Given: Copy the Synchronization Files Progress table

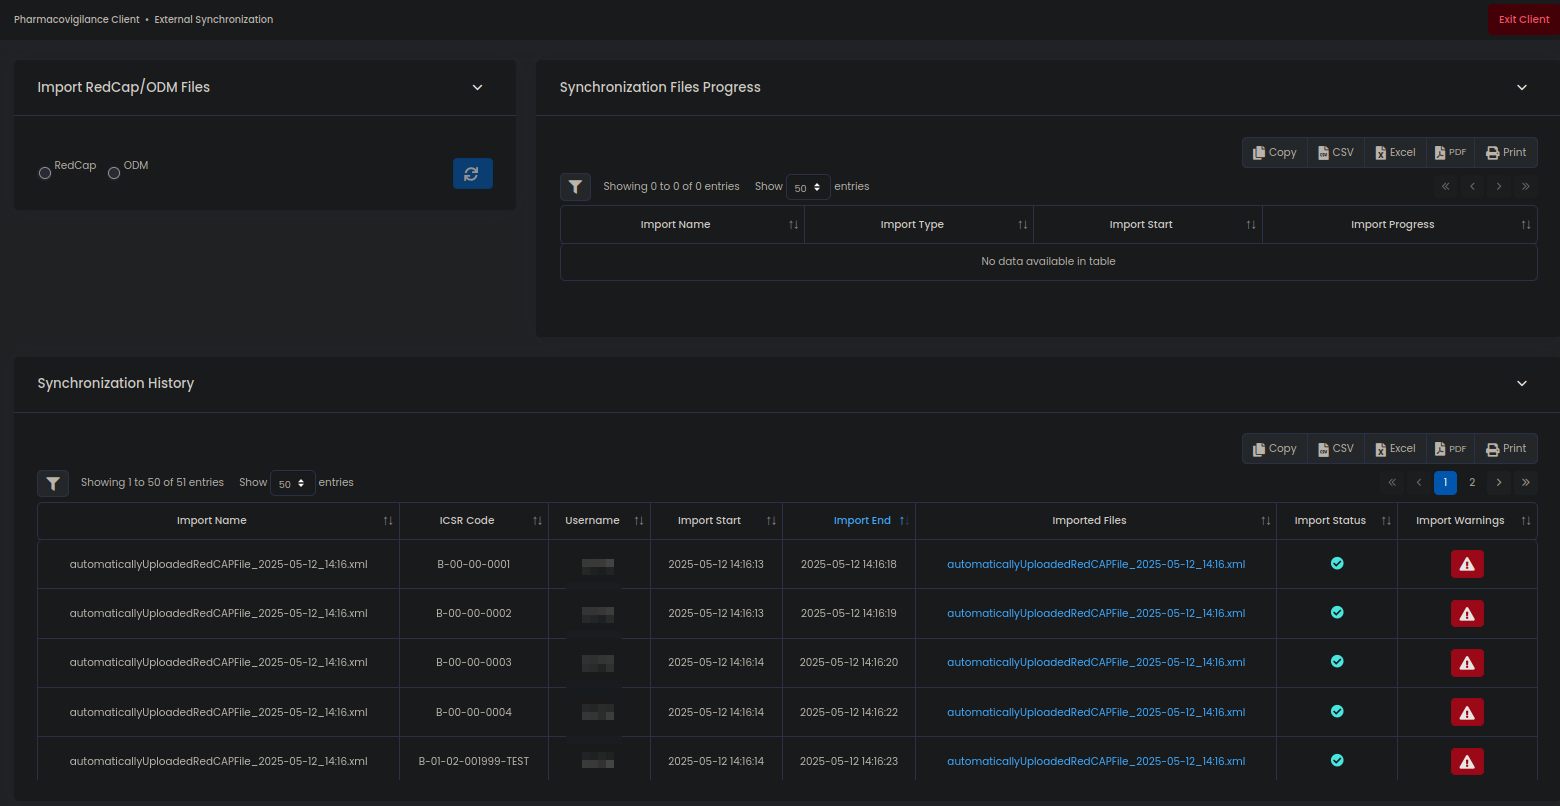Looking at the screenshot, I should coord(1274,153).
